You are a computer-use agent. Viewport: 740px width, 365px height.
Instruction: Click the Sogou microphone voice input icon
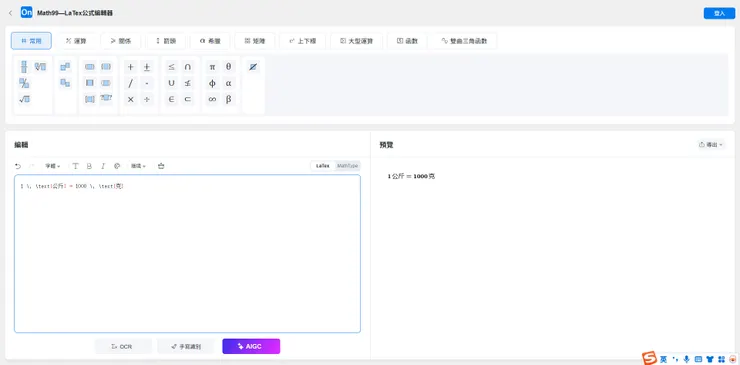pyautogui.click(x=687, y=359)
